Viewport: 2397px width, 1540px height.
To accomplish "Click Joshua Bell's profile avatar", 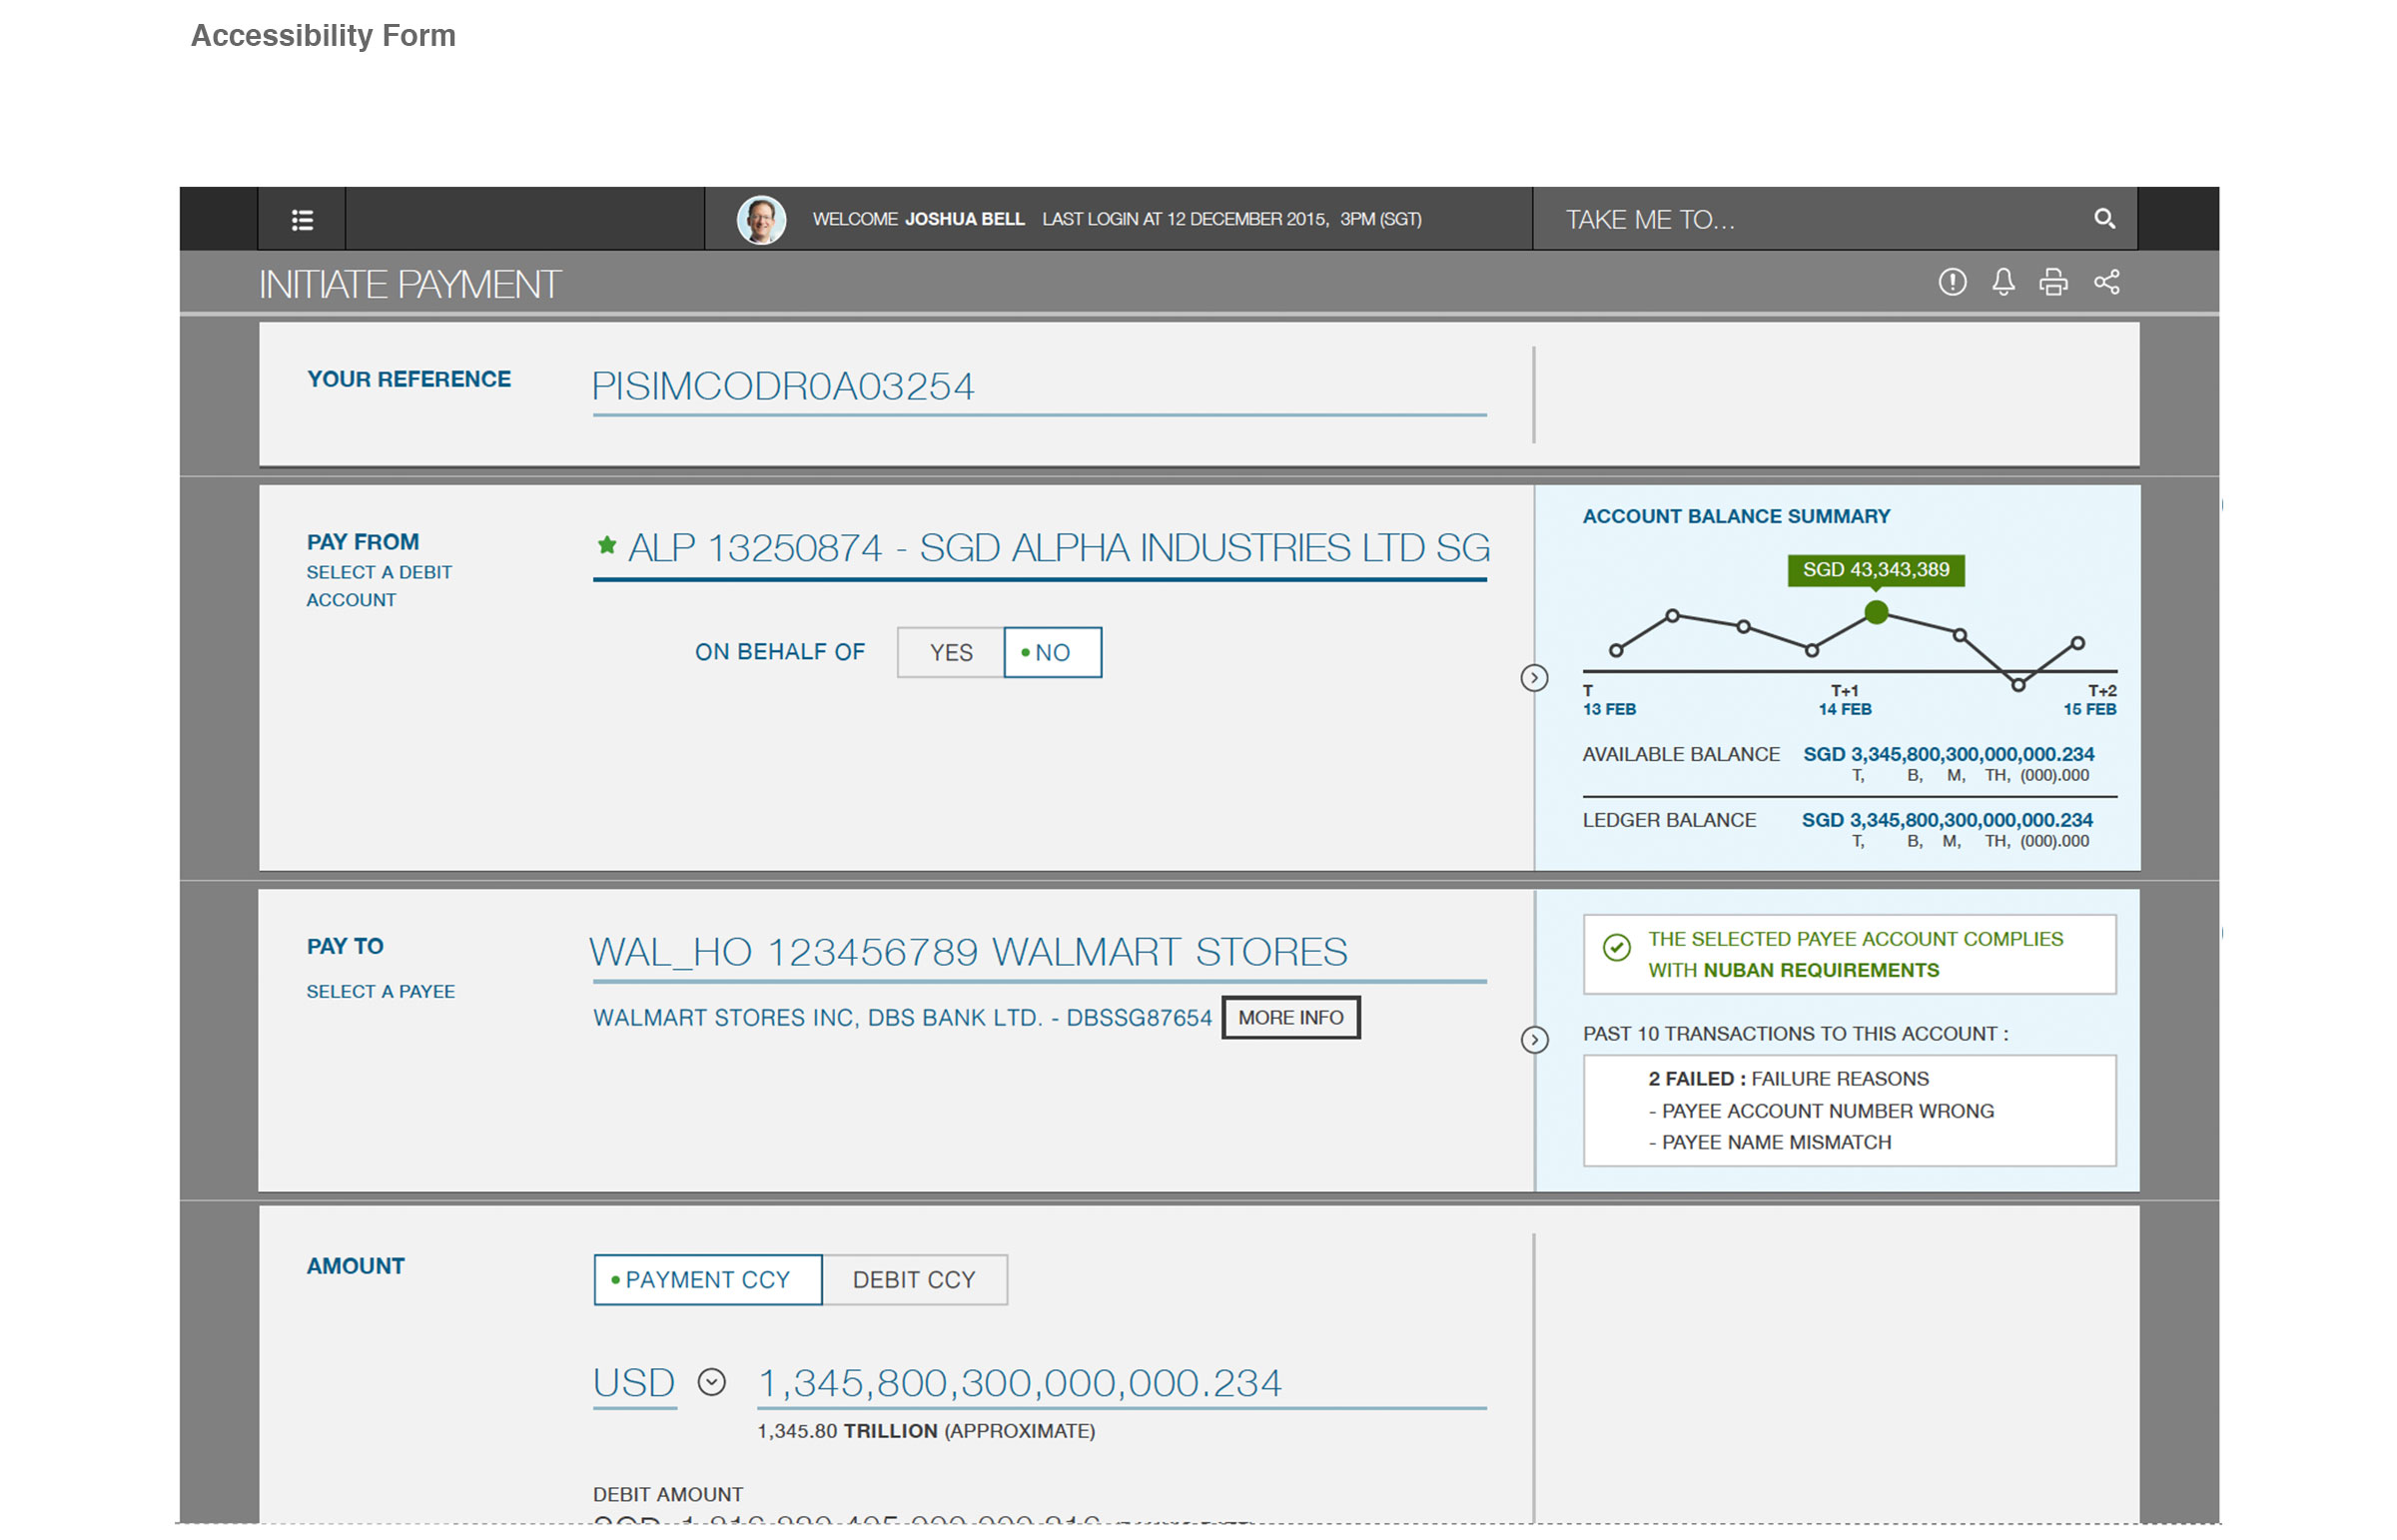I will 761,218.
